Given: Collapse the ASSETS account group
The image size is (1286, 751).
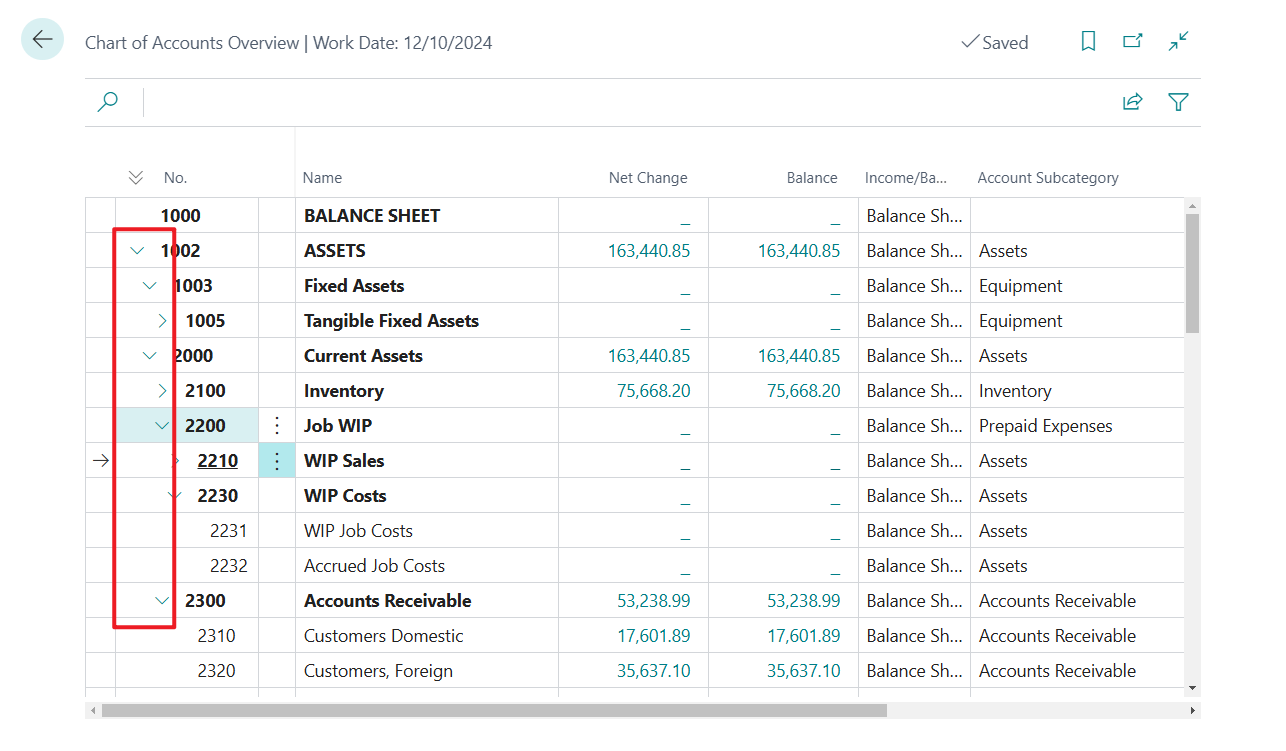Looking at the screenshot, I should [x=136, y=250].
